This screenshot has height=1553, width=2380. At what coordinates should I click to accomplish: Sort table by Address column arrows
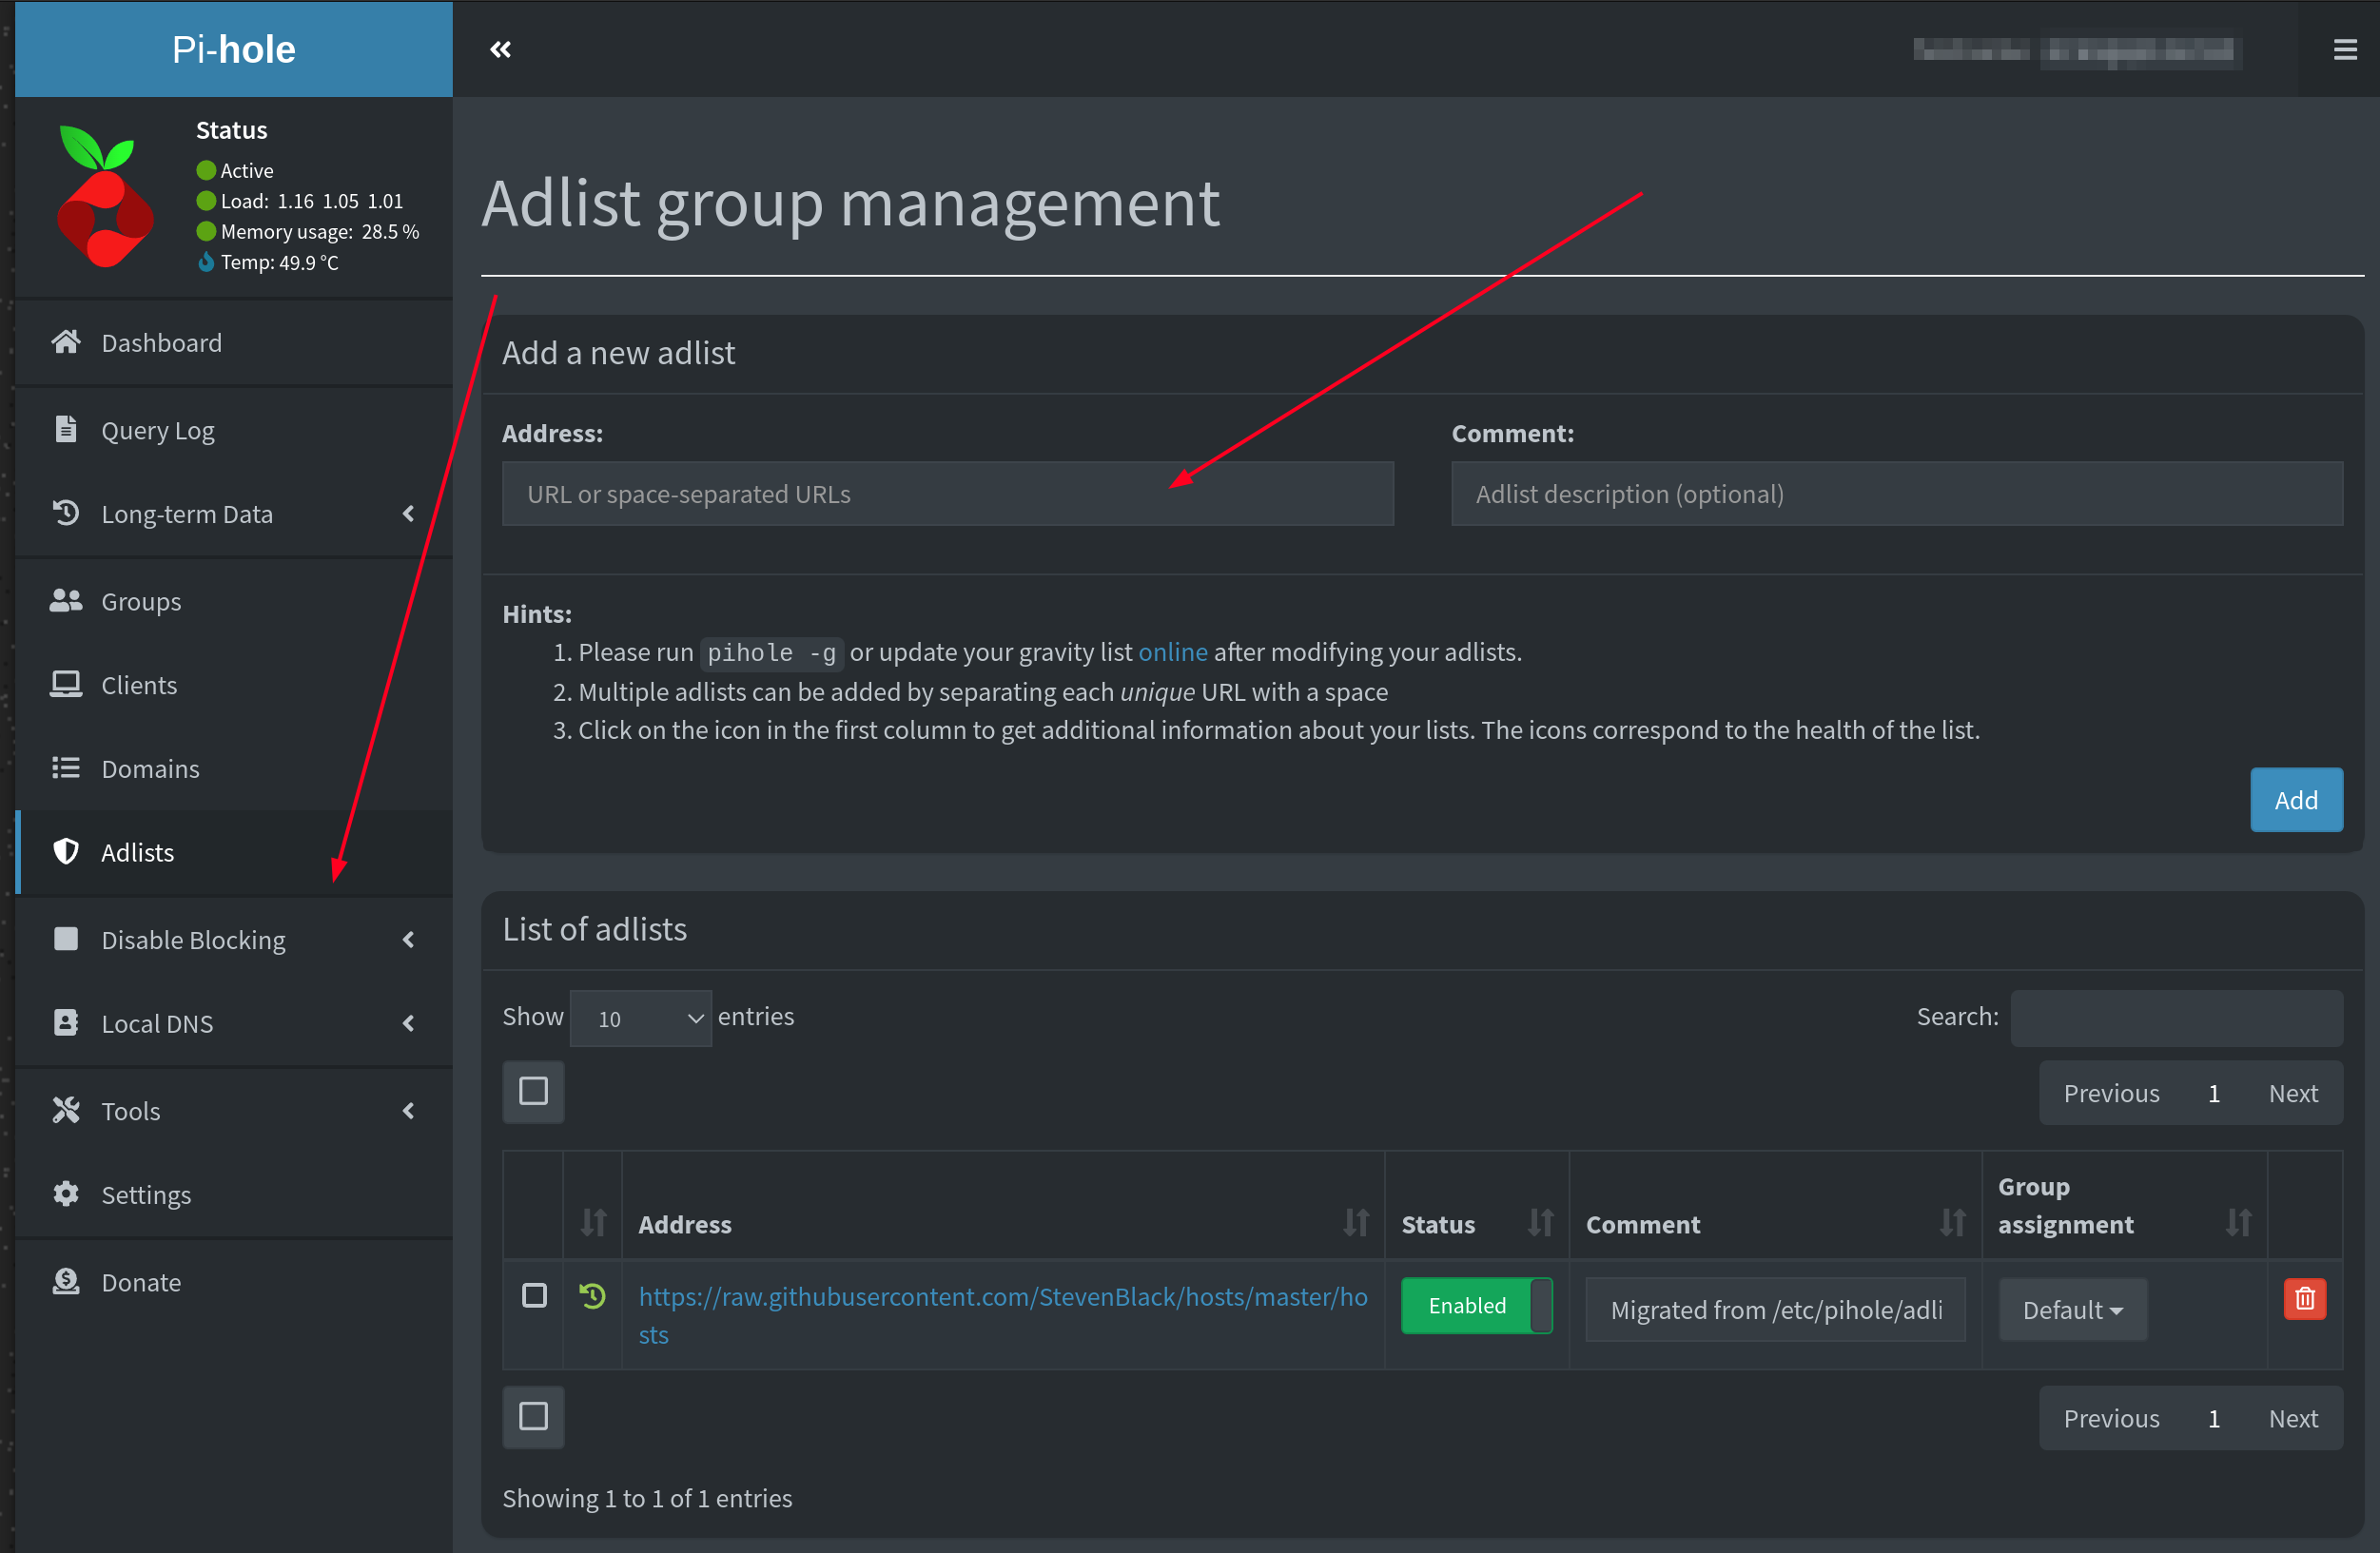1355,1222
